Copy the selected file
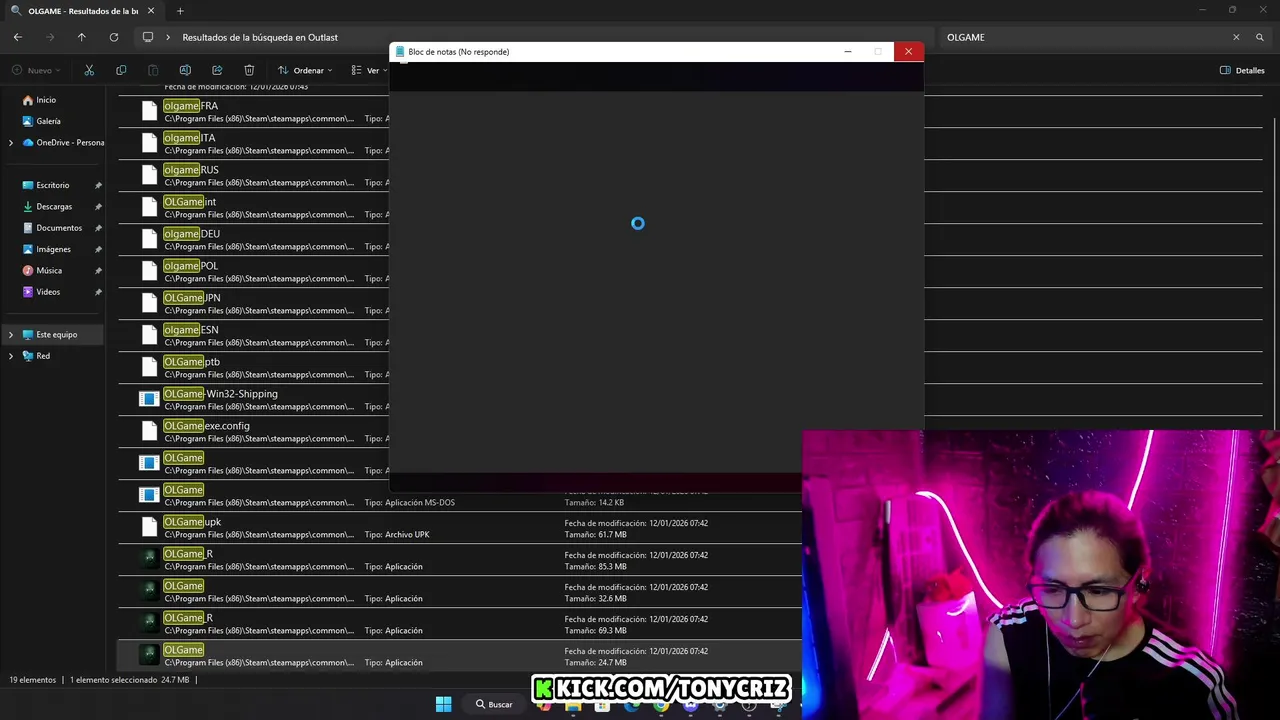Screen dimensions: 1280x720 (x=121, y=70)
